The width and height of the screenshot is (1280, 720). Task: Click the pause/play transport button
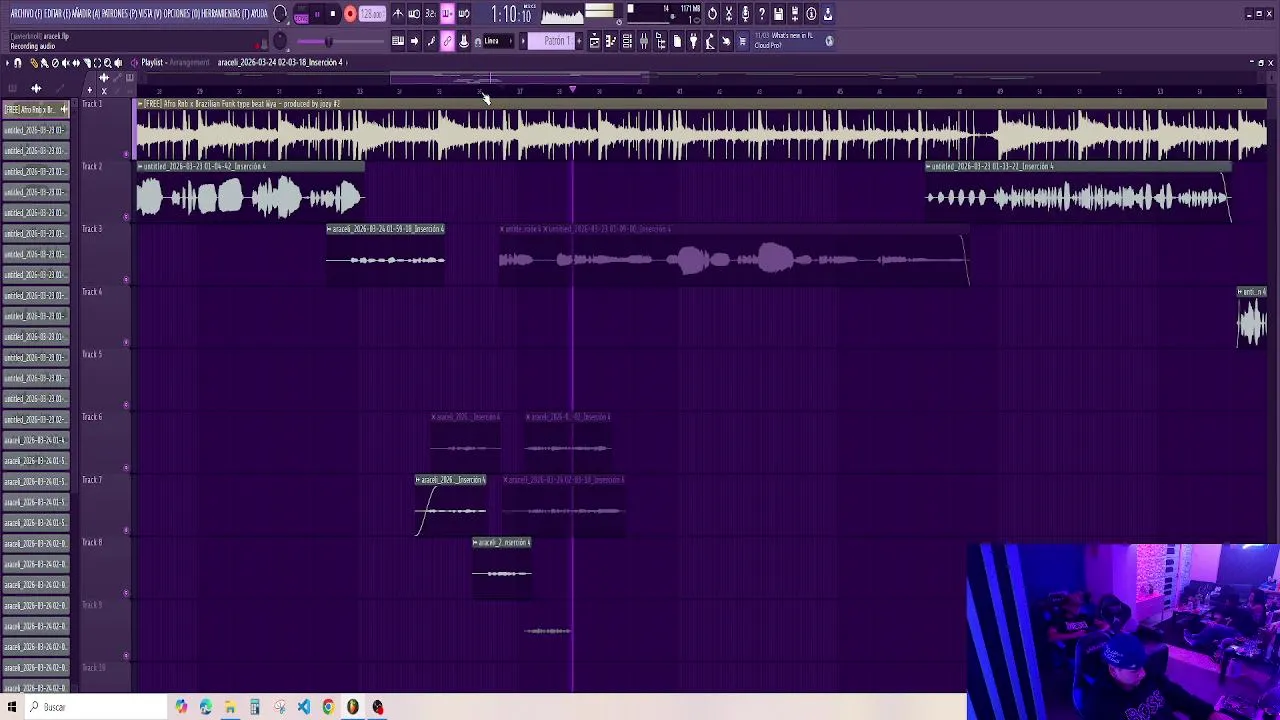pos(317,14)
